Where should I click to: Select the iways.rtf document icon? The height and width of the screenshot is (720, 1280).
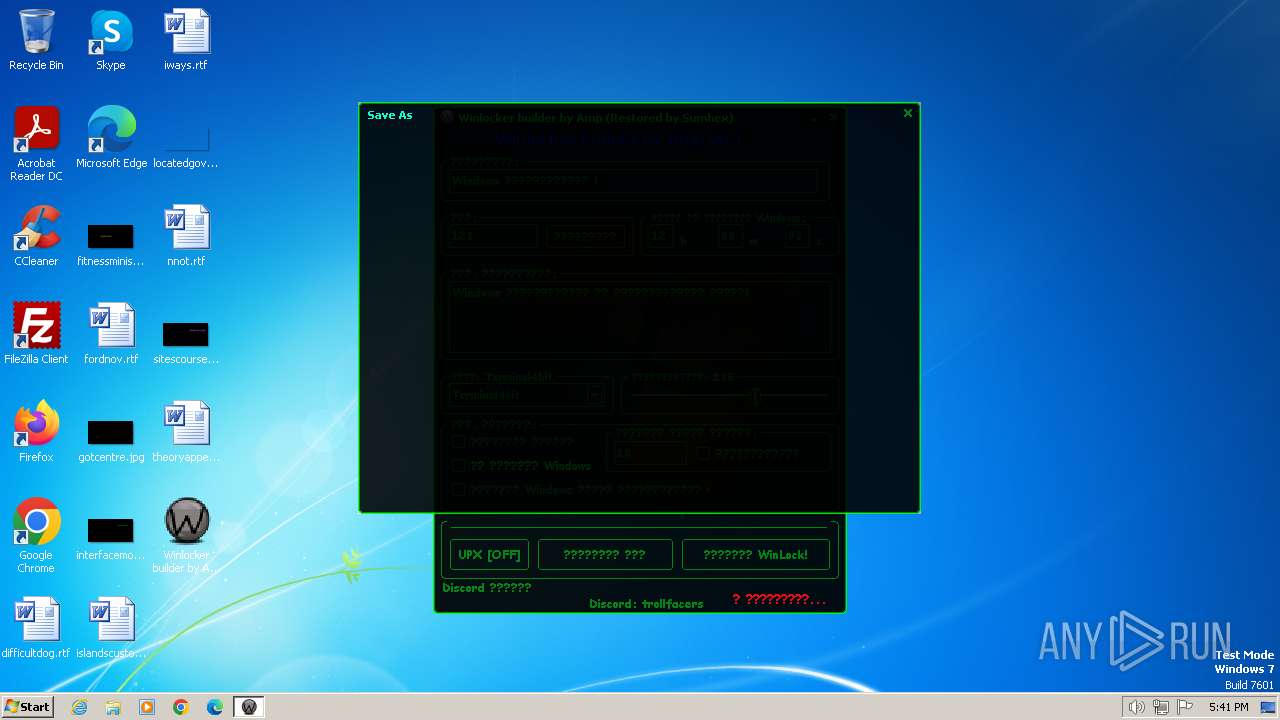click(x=186, y=40)
